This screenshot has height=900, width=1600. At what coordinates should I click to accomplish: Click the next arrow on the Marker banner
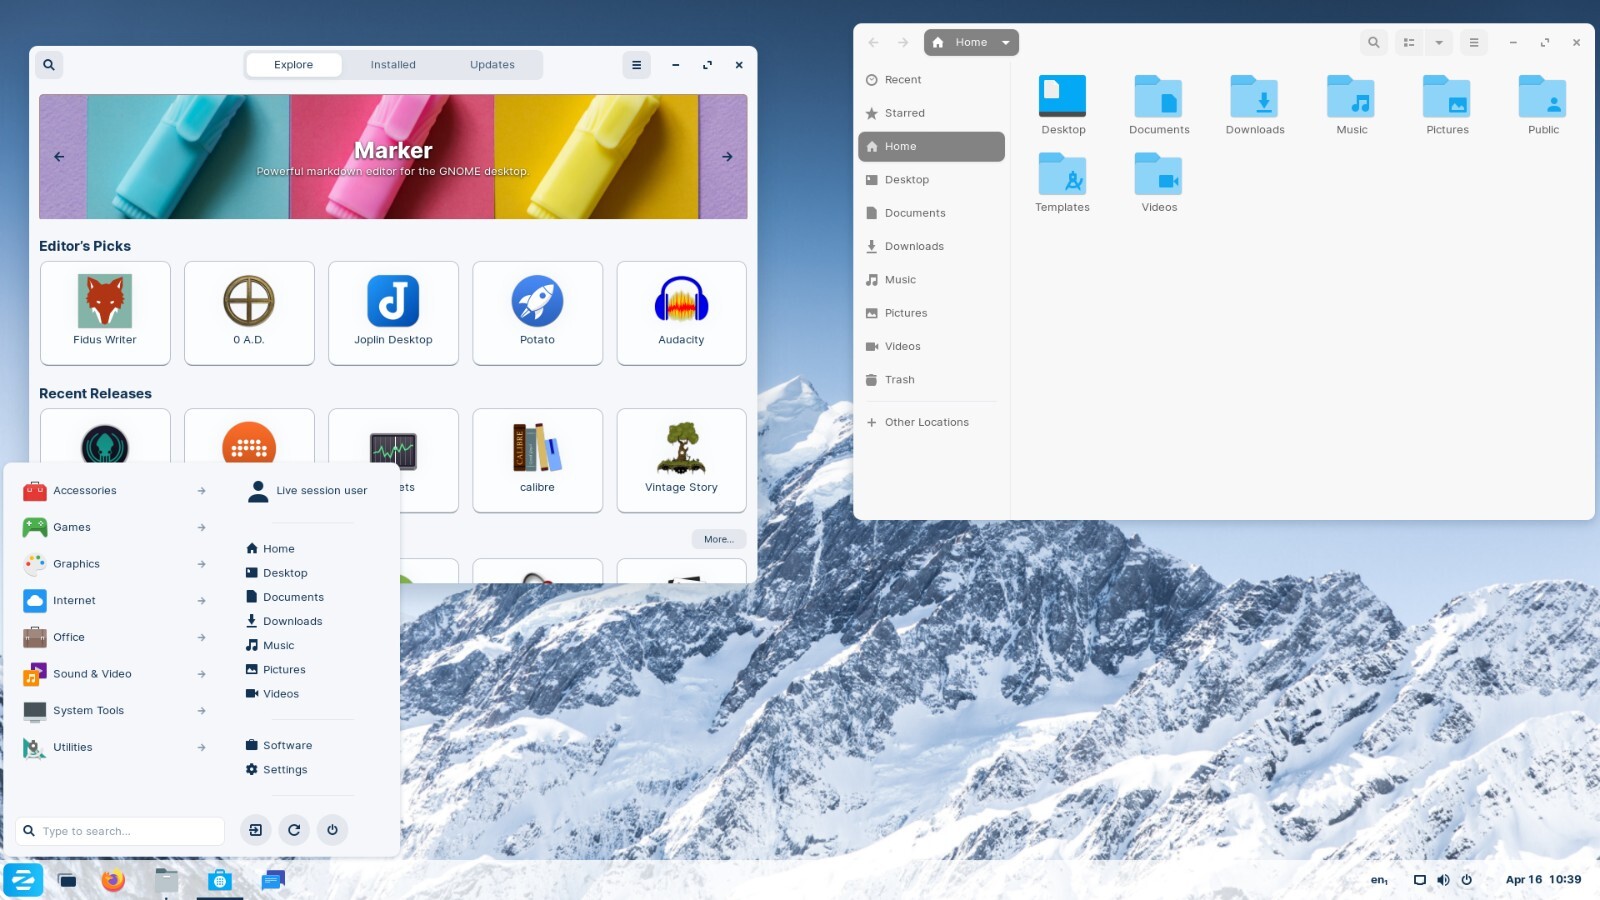coord(727,156)
